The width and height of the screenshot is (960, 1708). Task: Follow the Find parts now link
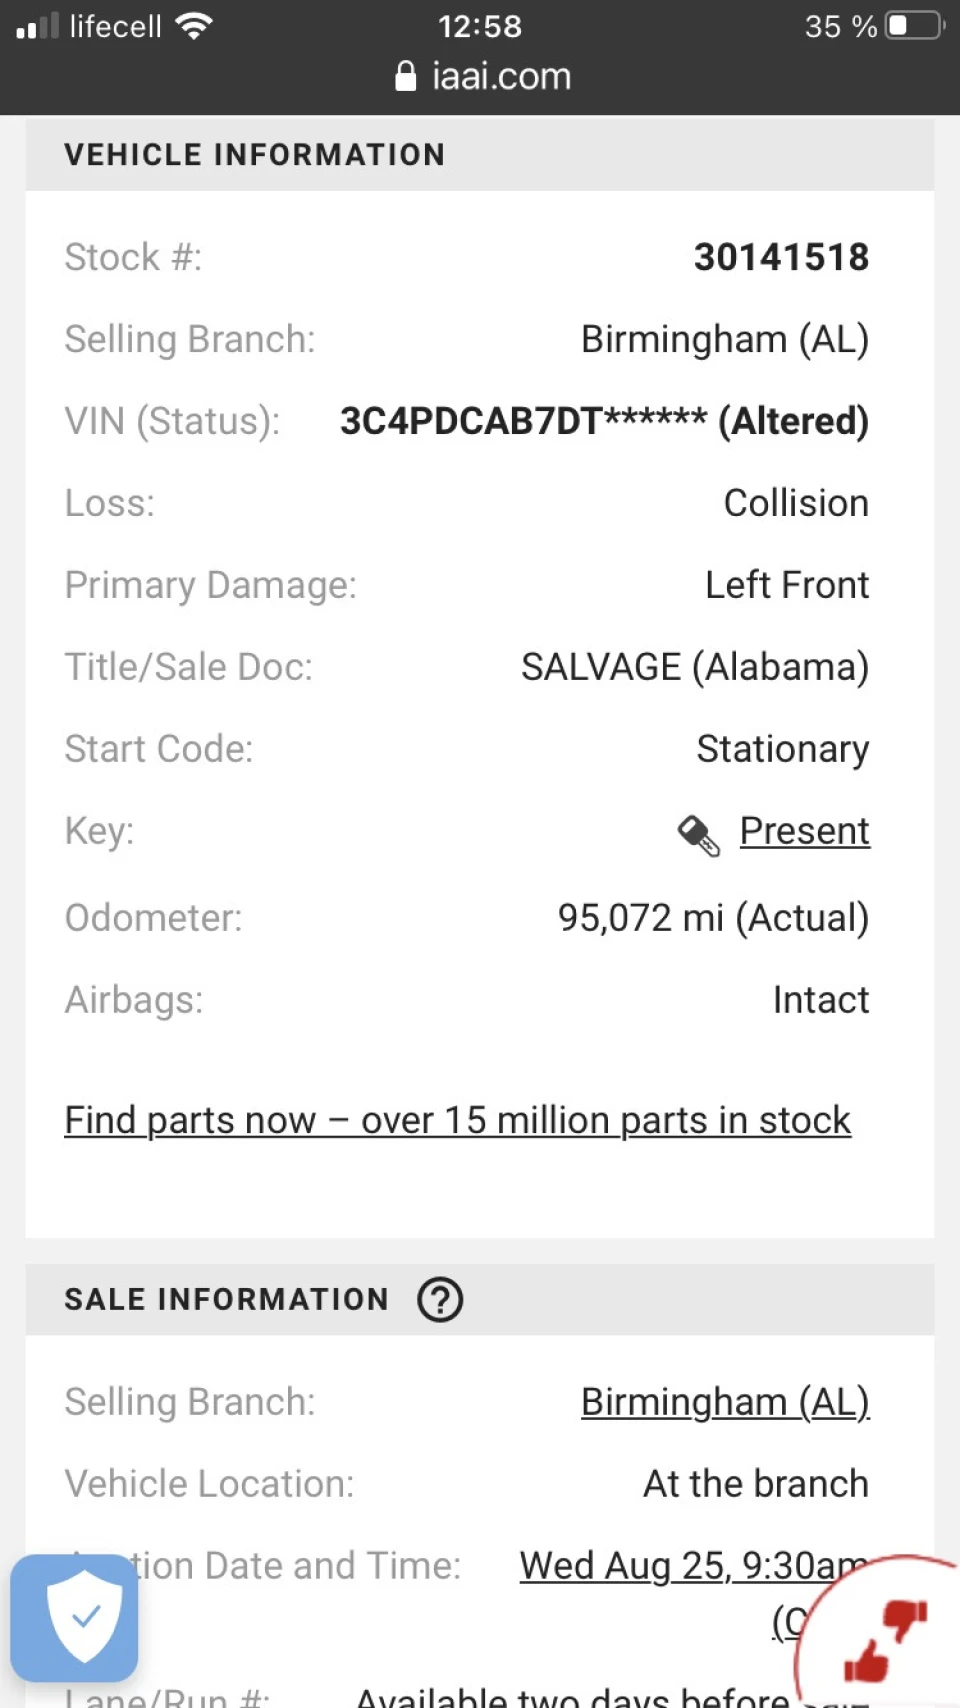(x=457, y=1120)
